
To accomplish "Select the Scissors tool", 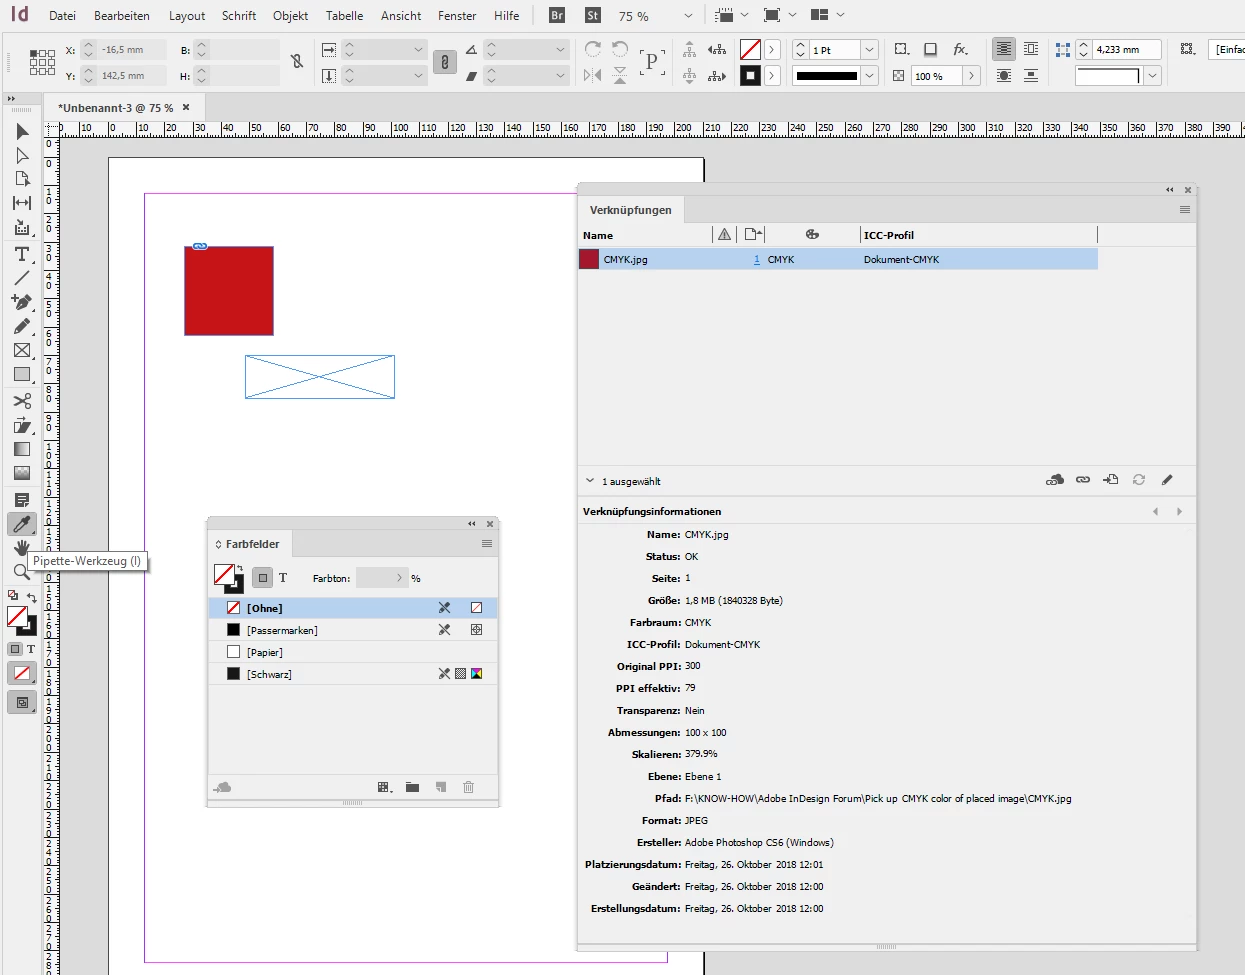I will coord(22,401).
